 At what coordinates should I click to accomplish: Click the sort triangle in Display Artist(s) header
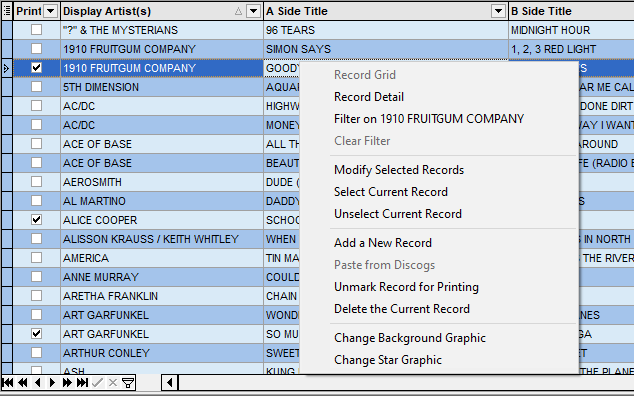coord(238,11)
